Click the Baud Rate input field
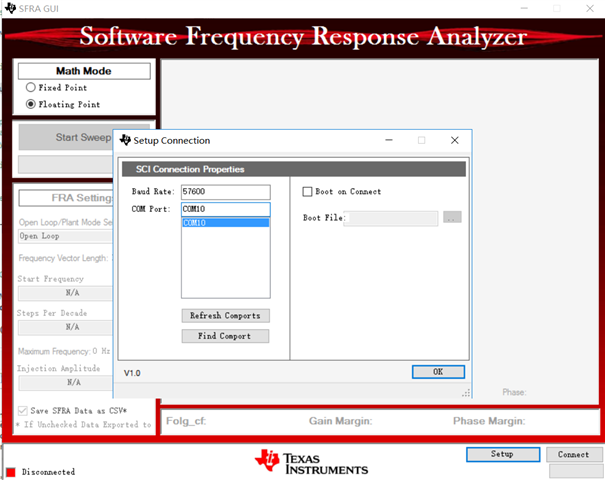Image resolution: width=605 pixels, height=480 pixels. click(x=226, y=192)
